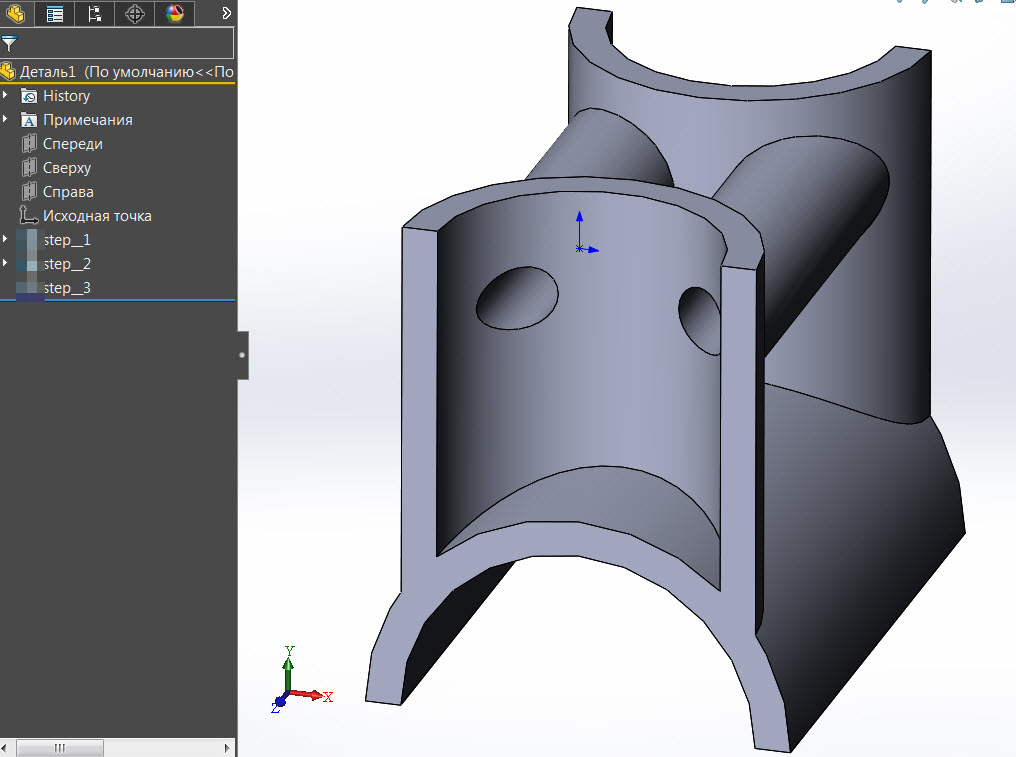Viewport: 1016px width, 757px height.
Task: Select the Деталь1 part icon
Action: (x=8, y=71)
